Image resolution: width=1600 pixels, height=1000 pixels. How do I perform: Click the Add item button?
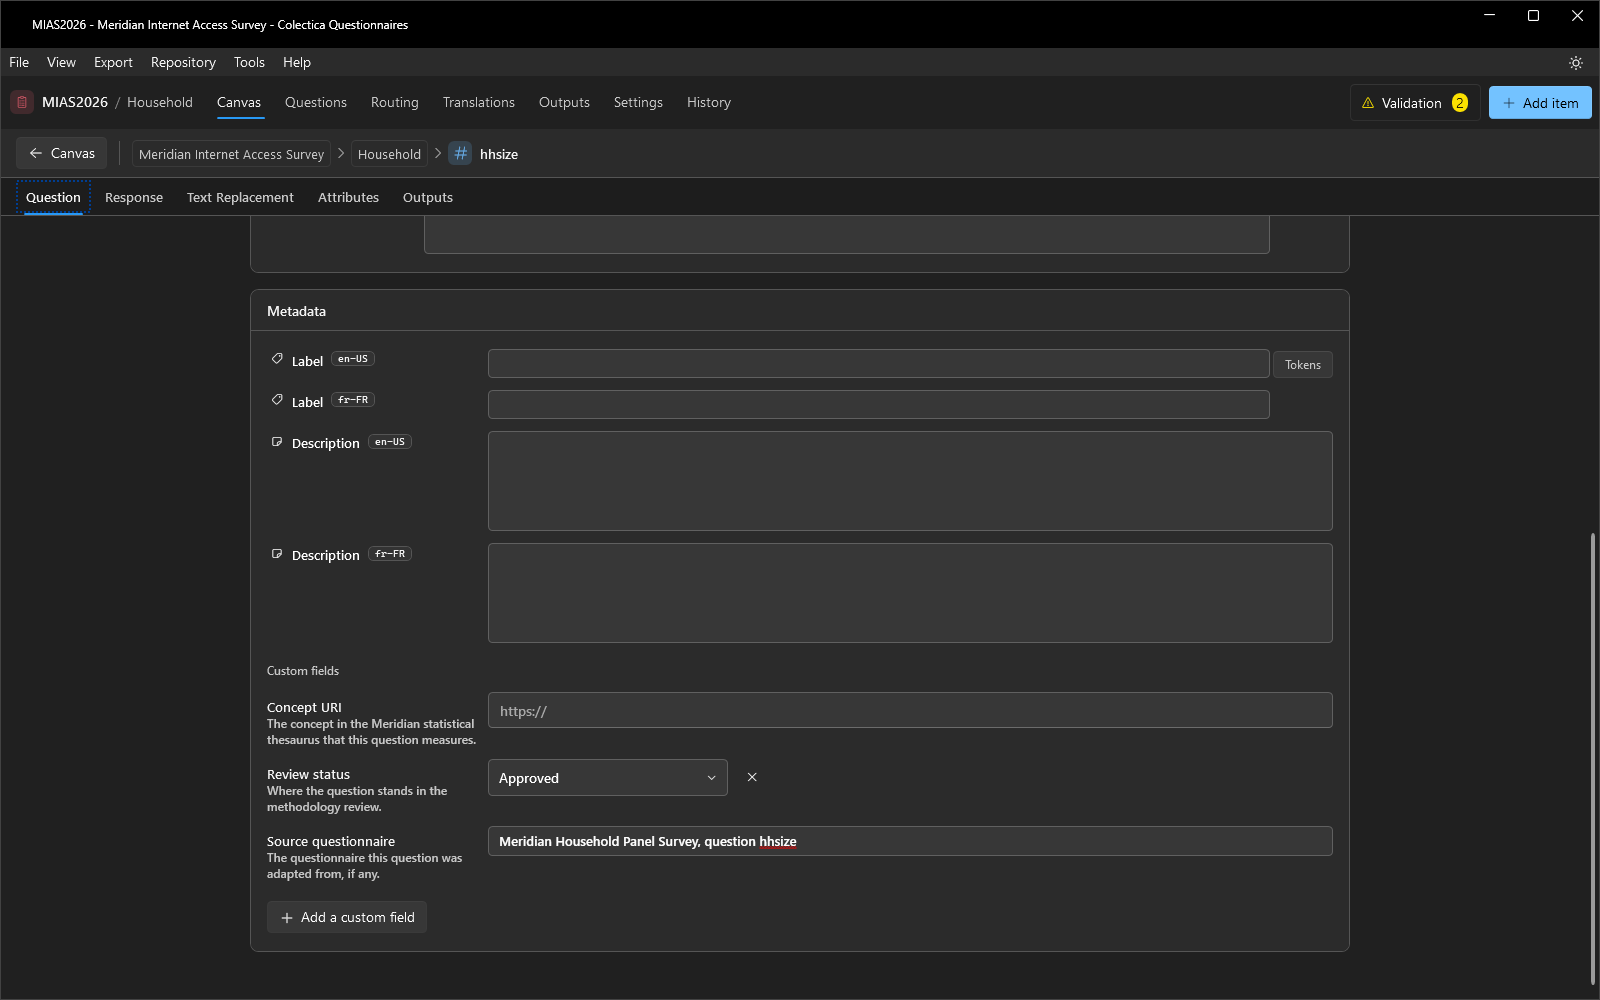pos(1540,103)
